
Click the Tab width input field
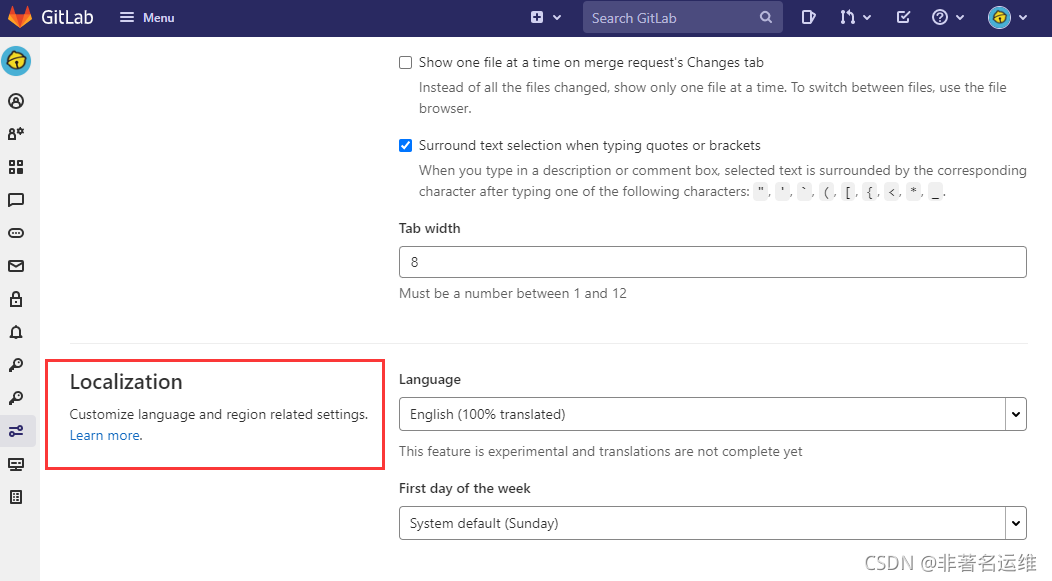click(713, 262)
